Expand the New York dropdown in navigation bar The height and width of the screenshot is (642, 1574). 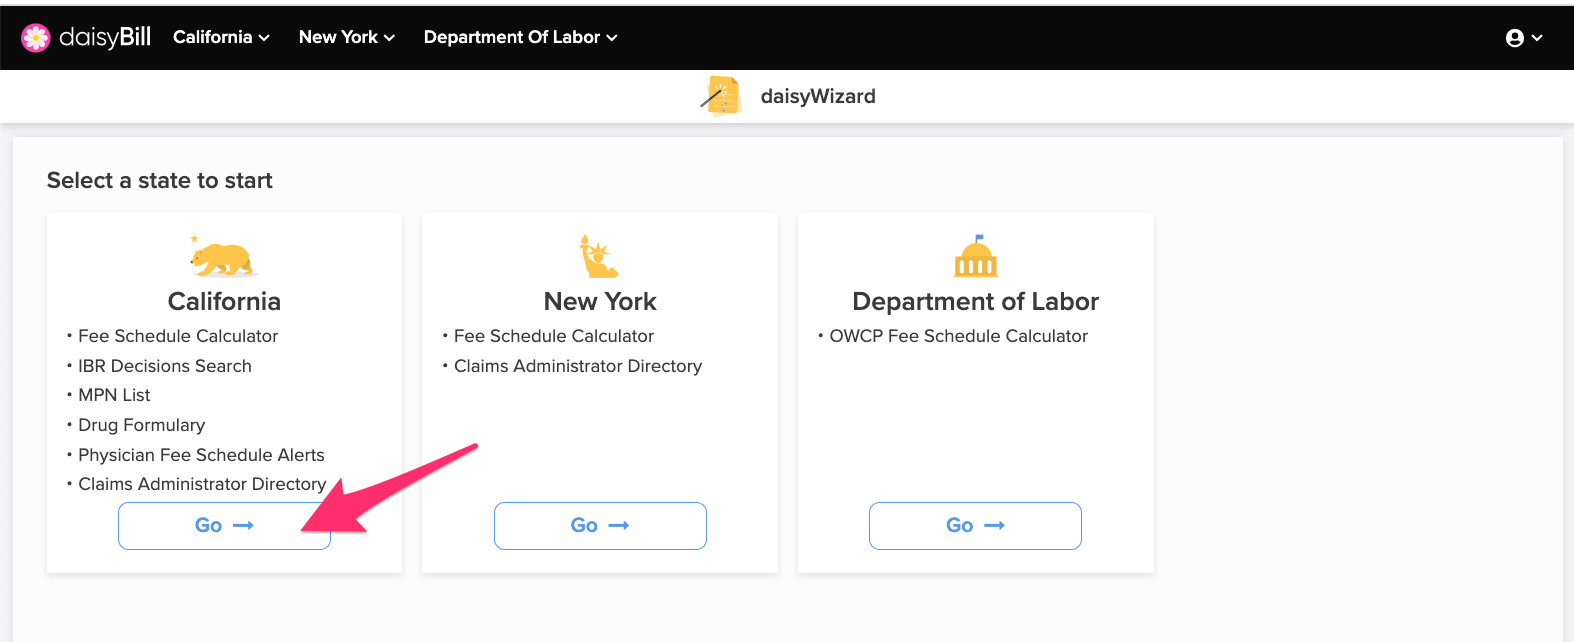pos(347,37)
